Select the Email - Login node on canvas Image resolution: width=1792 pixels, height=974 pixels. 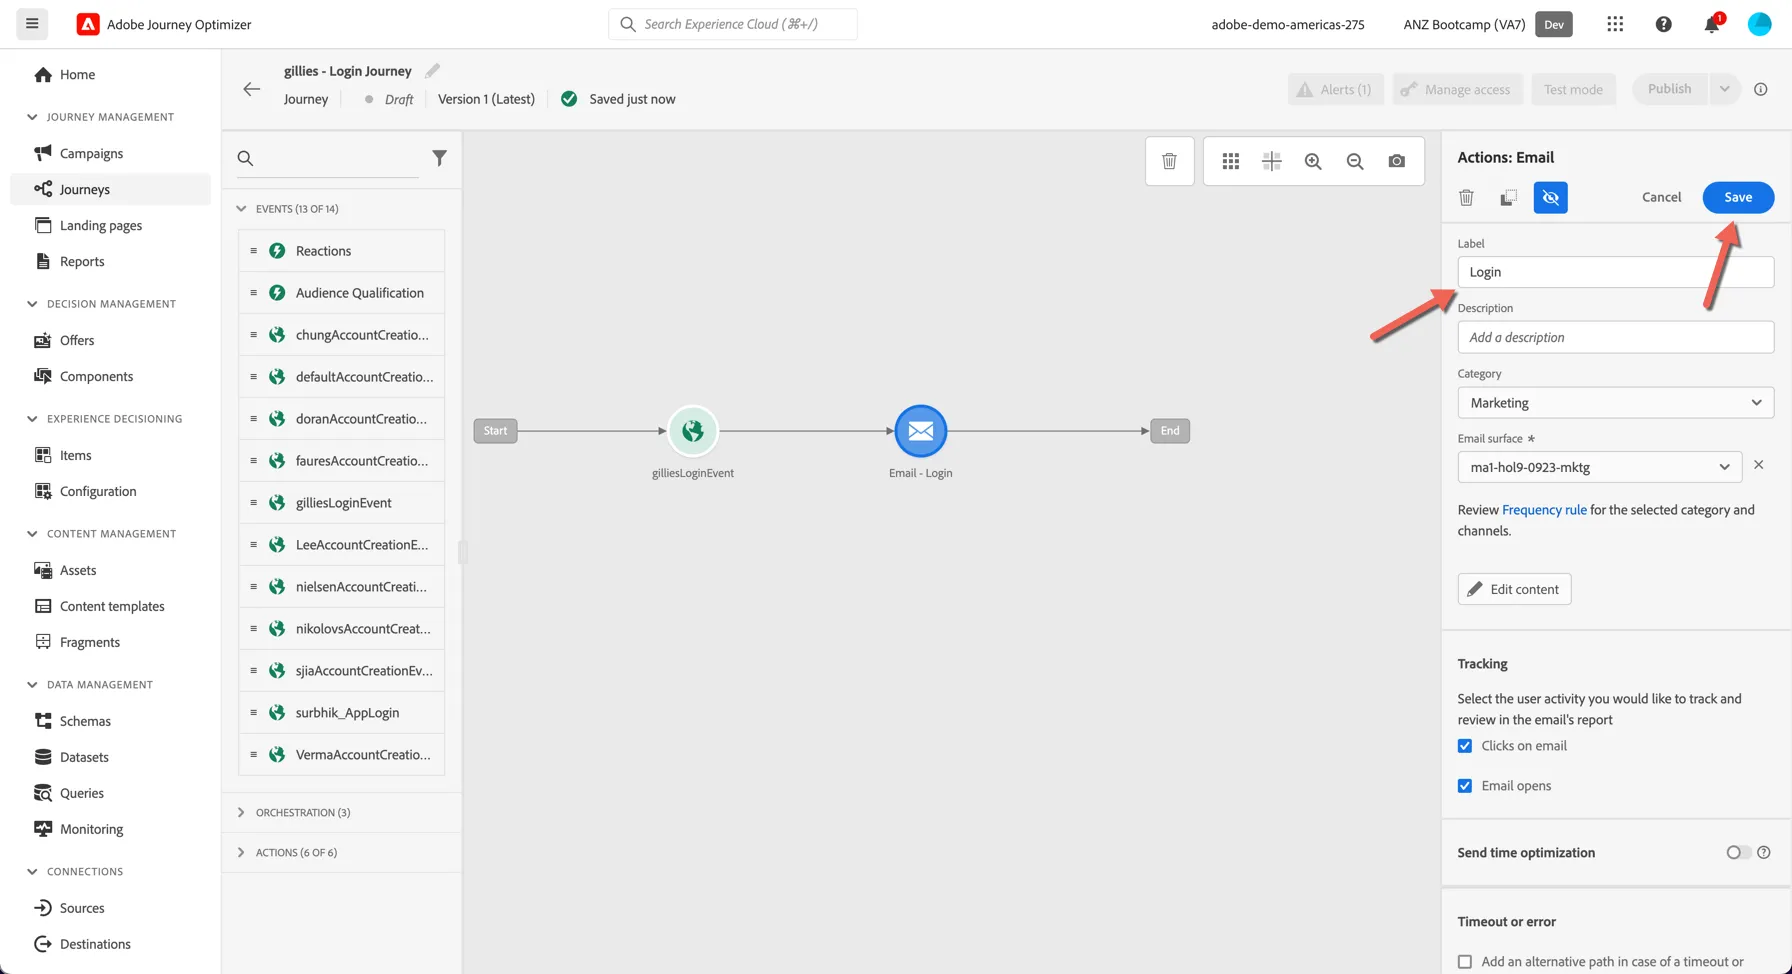(920, 431)
